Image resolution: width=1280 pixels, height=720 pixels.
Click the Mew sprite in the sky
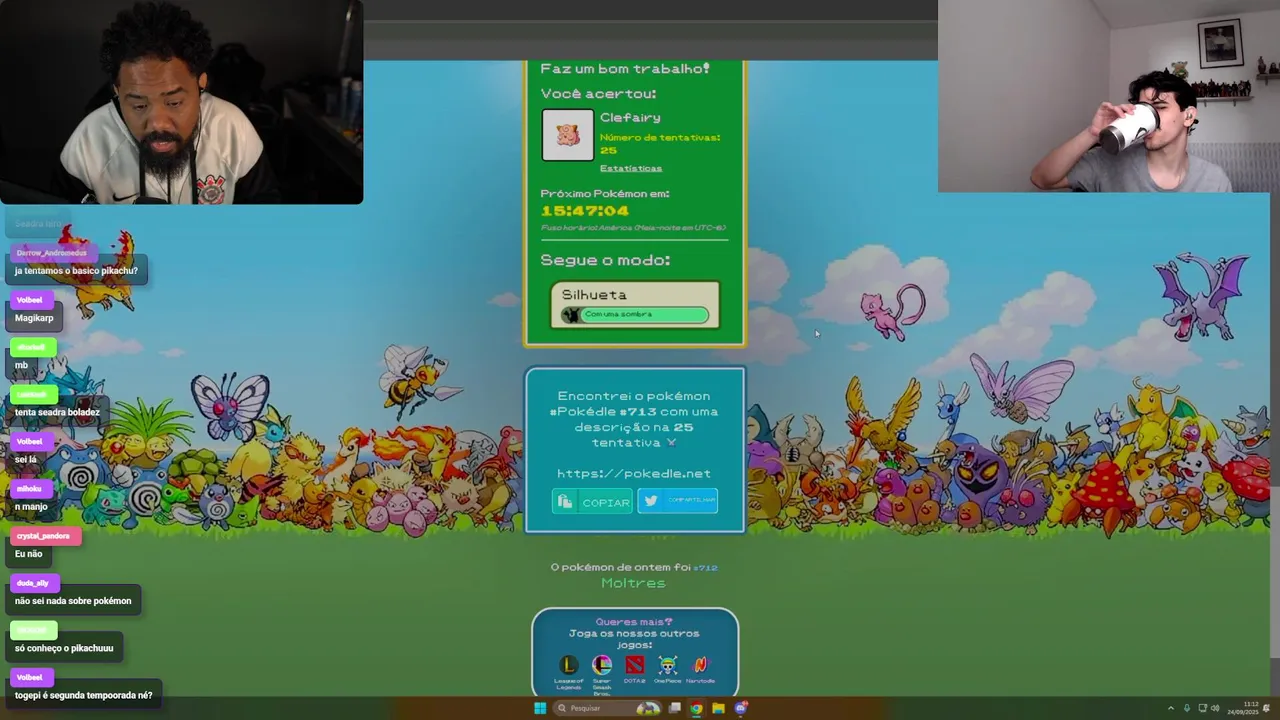tap(892, 310)
